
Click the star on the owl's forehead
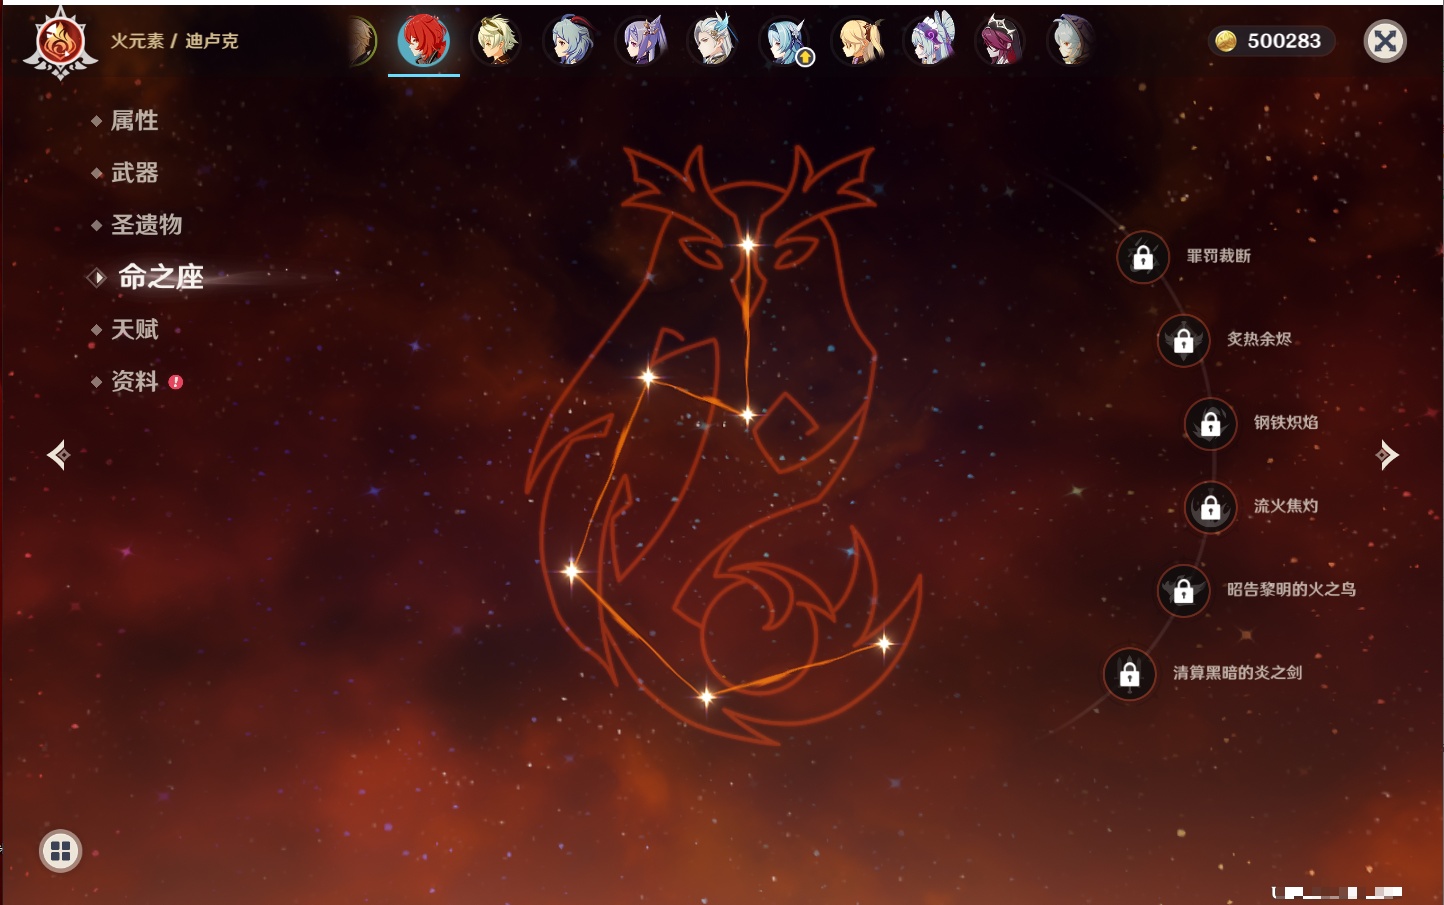[x=748, y=244]
